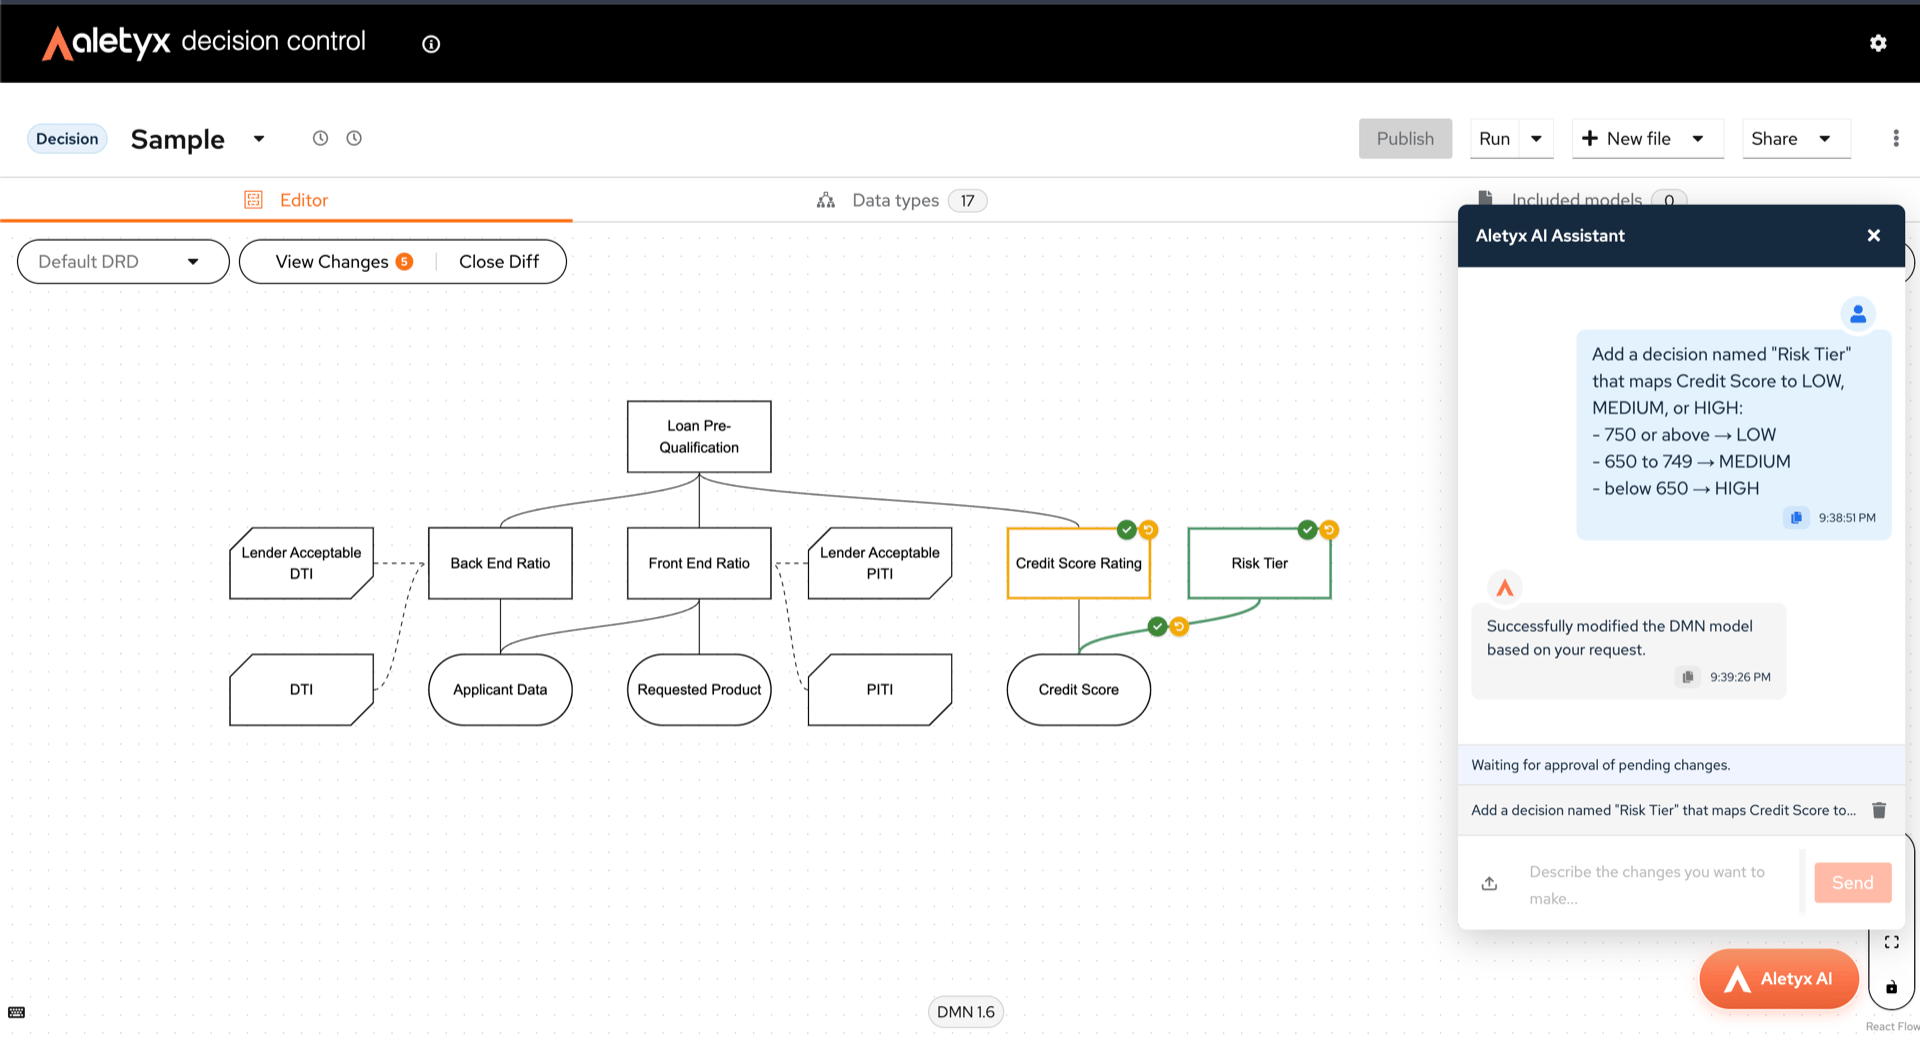Click the React Flow attribution link
Image resolution: width=1920 pixels, height=1037 pixels.
(1892, 1026)
